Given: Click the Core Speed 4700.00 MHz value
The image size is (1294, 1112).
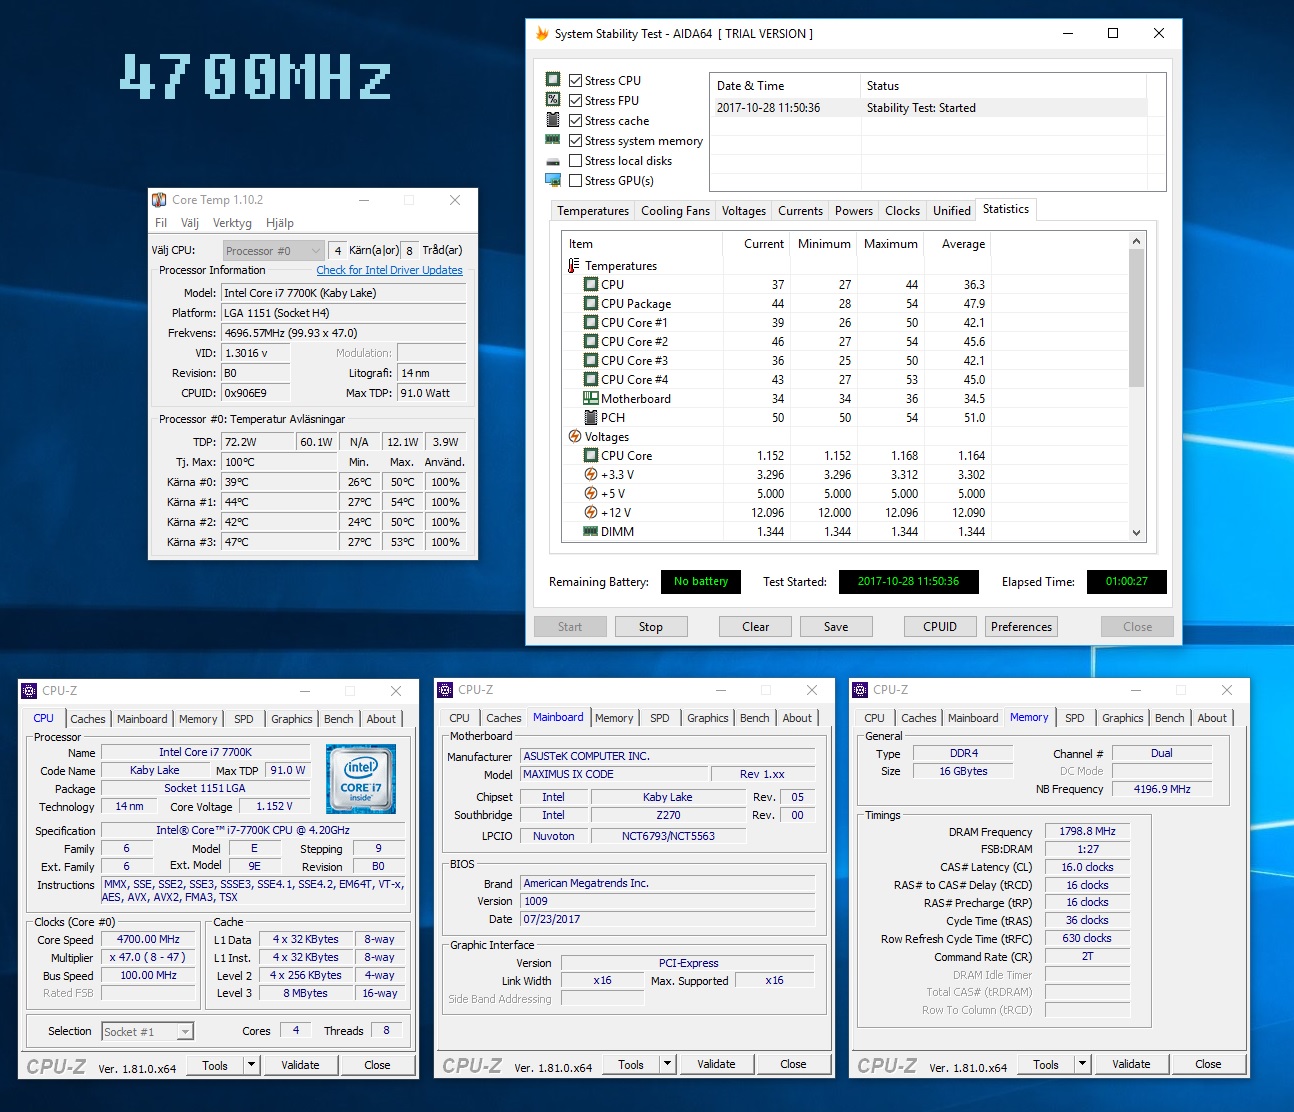Looking at the screenshot, I should pyautogui.click(x=148, y=939).
